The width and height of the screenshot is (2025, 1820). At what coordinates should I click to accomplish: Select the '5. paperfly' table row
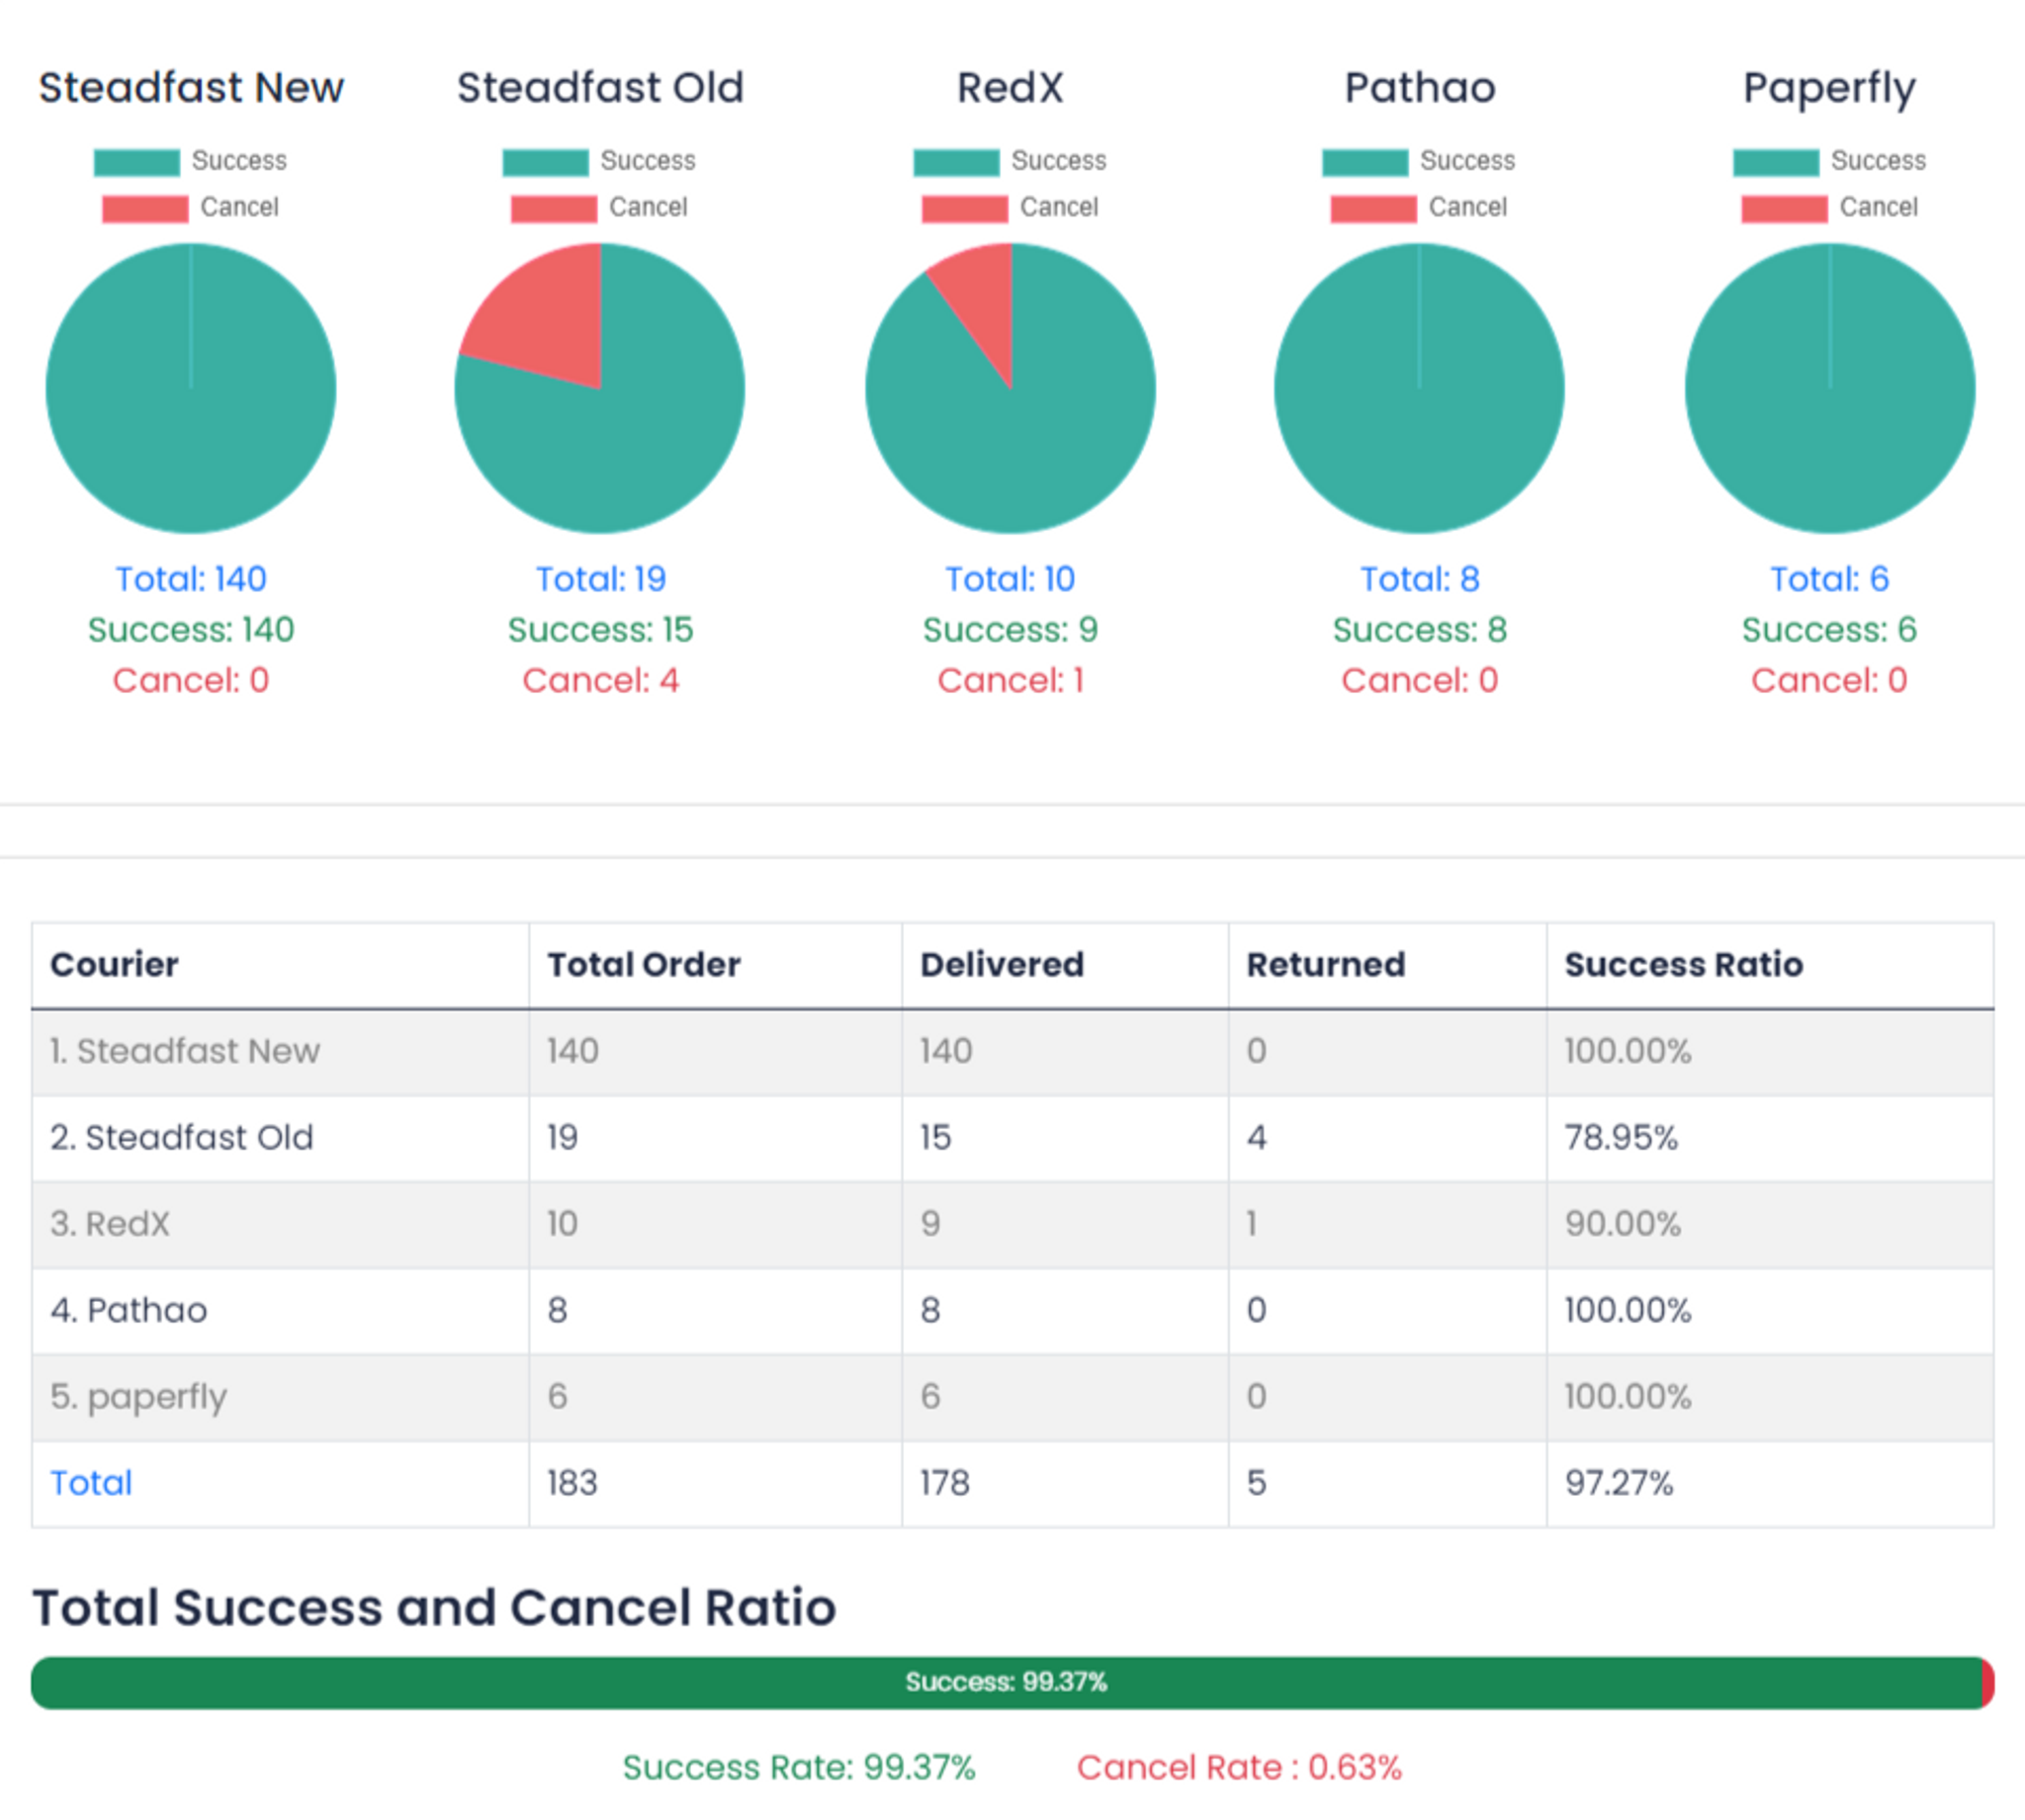pyautogui.click(x=1012, y=1397)
